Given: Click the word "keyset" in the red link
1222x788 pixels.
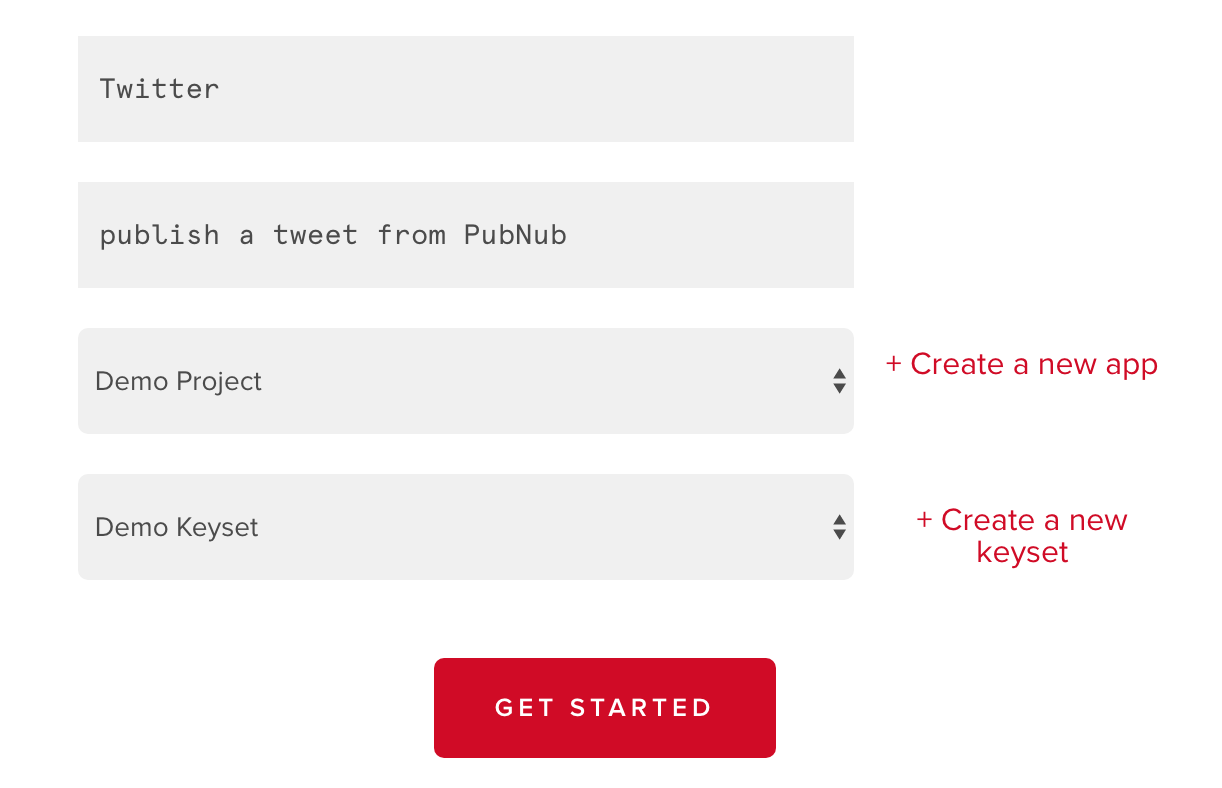Looking at the screenshot, I should tap(1022, 552).
